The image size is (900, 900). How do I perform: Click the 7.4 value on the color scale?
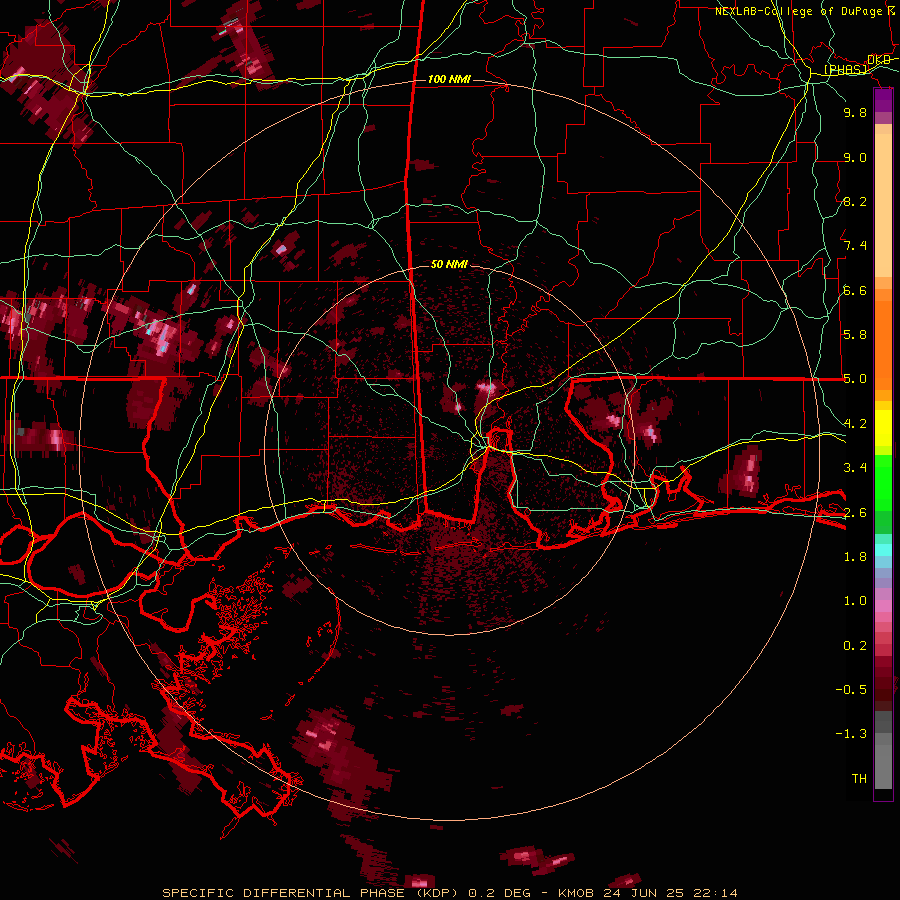point(855,246)
